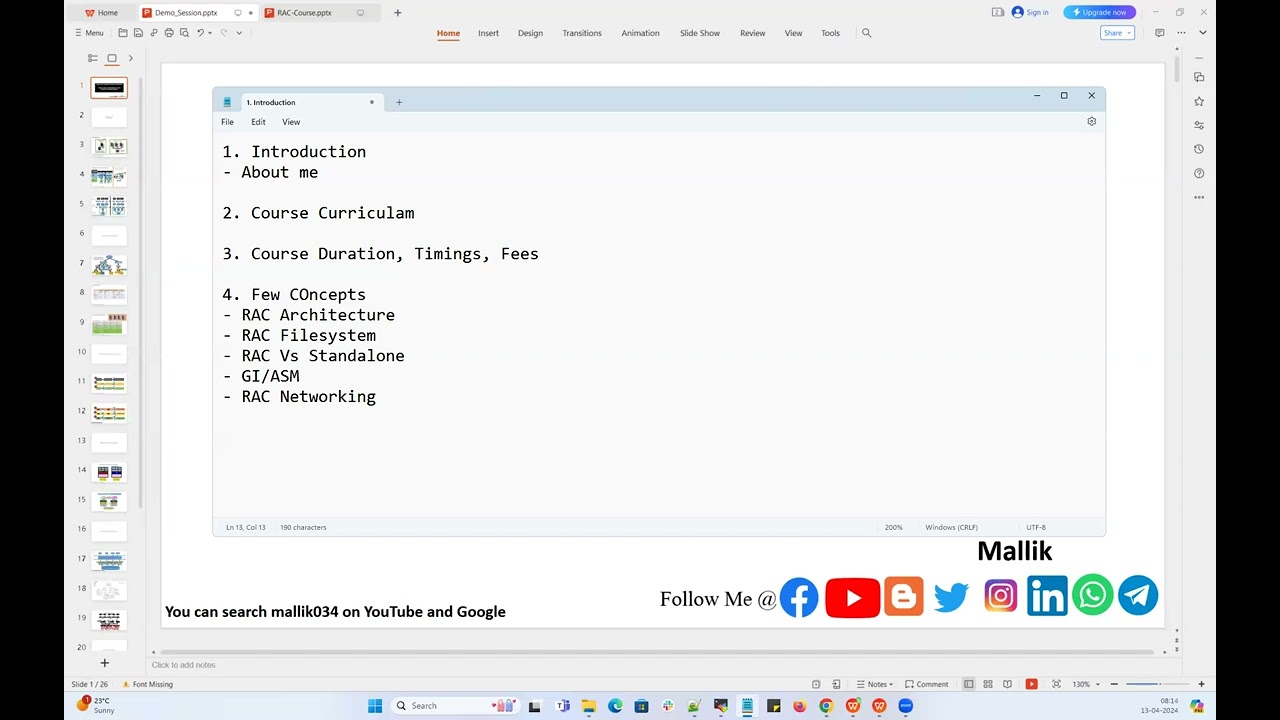Open Microsoft Edge from the taskbar
Screen dimensions: 1280x720
[x=615, y=706]
